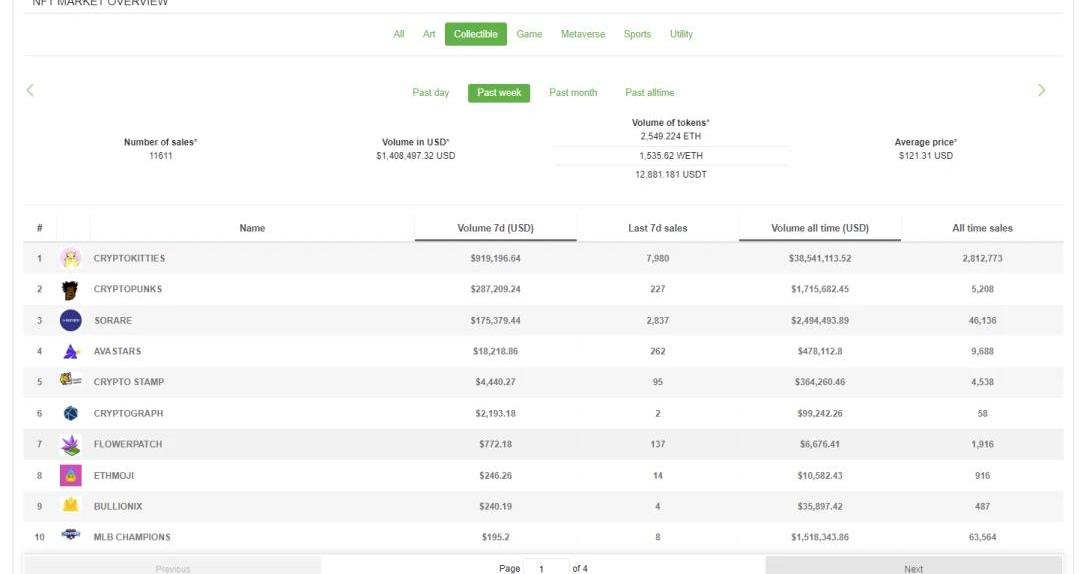This screenshot has width=1080, height=574.
Task: Click the Sorare logo icon
Action: [70, 320]
